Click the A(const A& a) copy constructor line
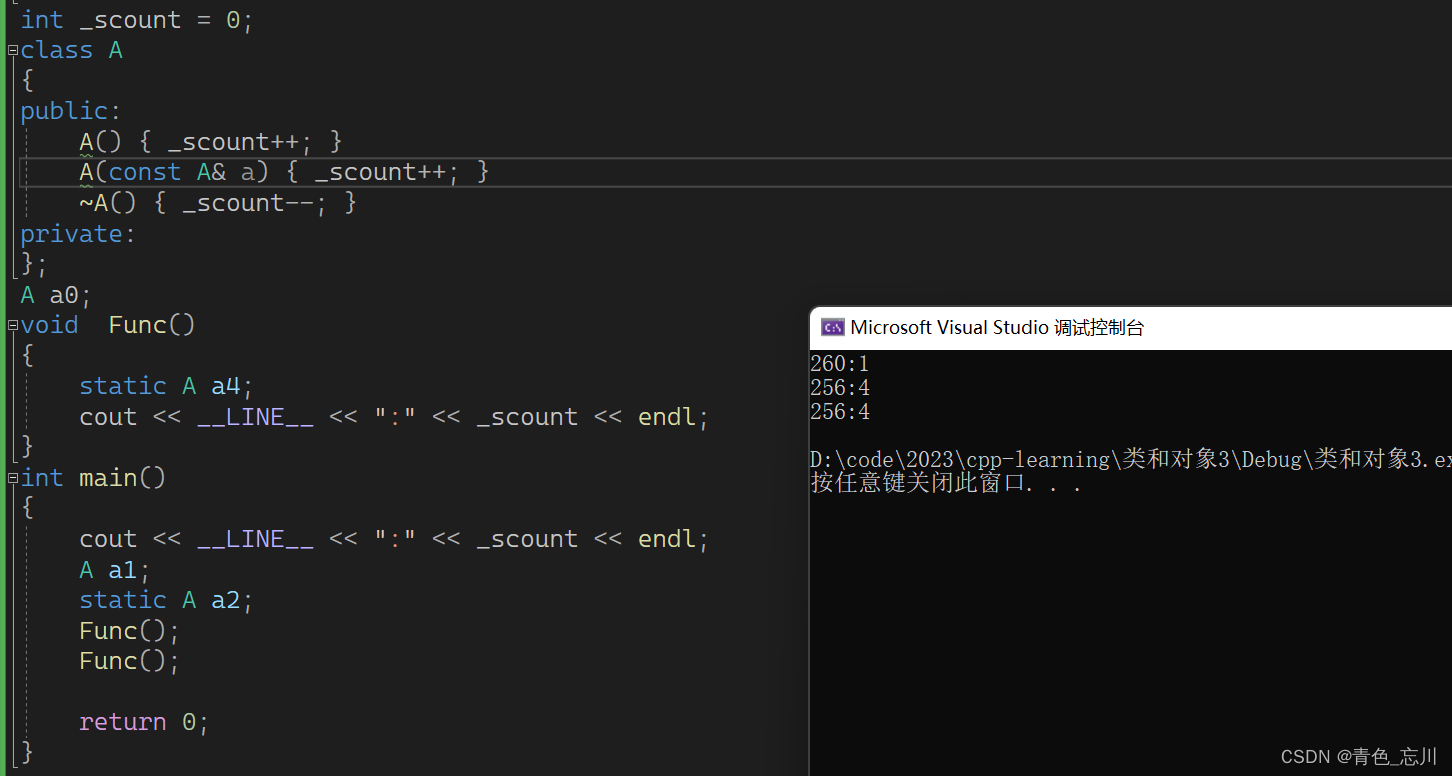 pyautogui.click(x=285, y=172)
